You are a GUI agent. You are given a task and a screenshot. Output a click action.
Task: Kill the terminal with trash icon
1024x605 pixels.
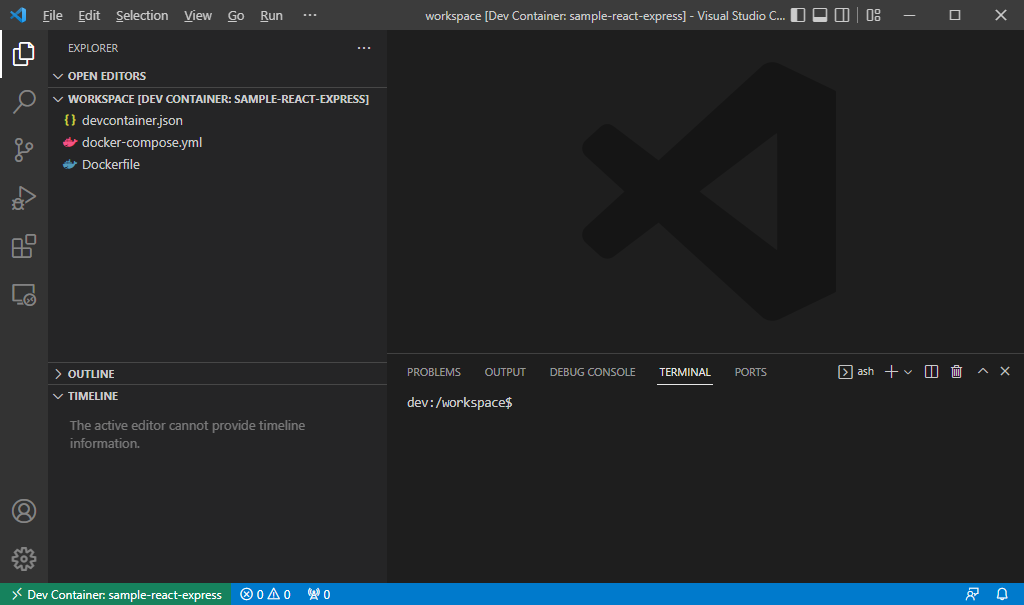[956, 372]
